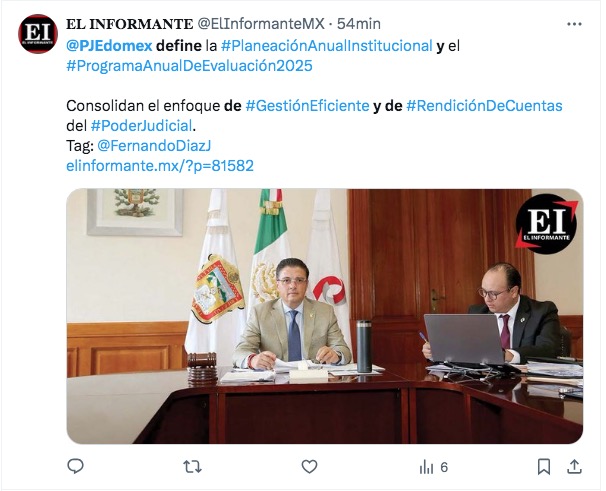Open the three-dot more options menu
The image size is (606, 491).
point(574,24)
